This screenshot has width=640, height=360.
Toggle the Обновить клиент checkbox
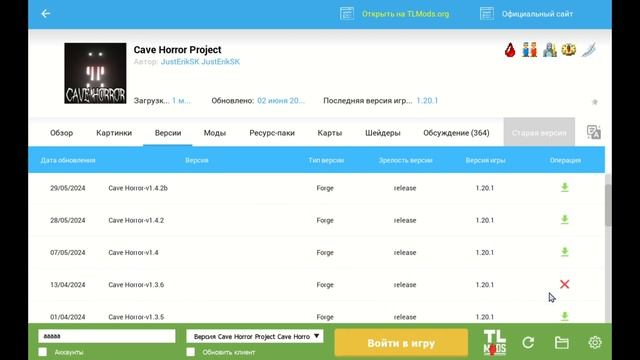tap(191, 352)
